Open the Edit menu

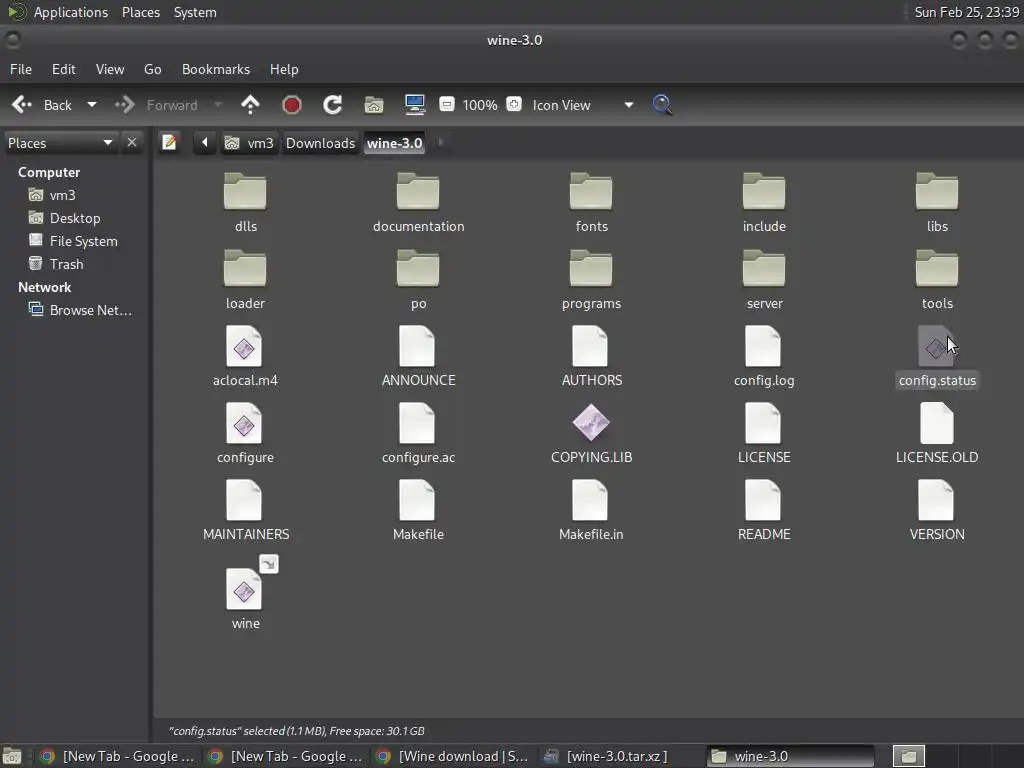tap(63, 69)
